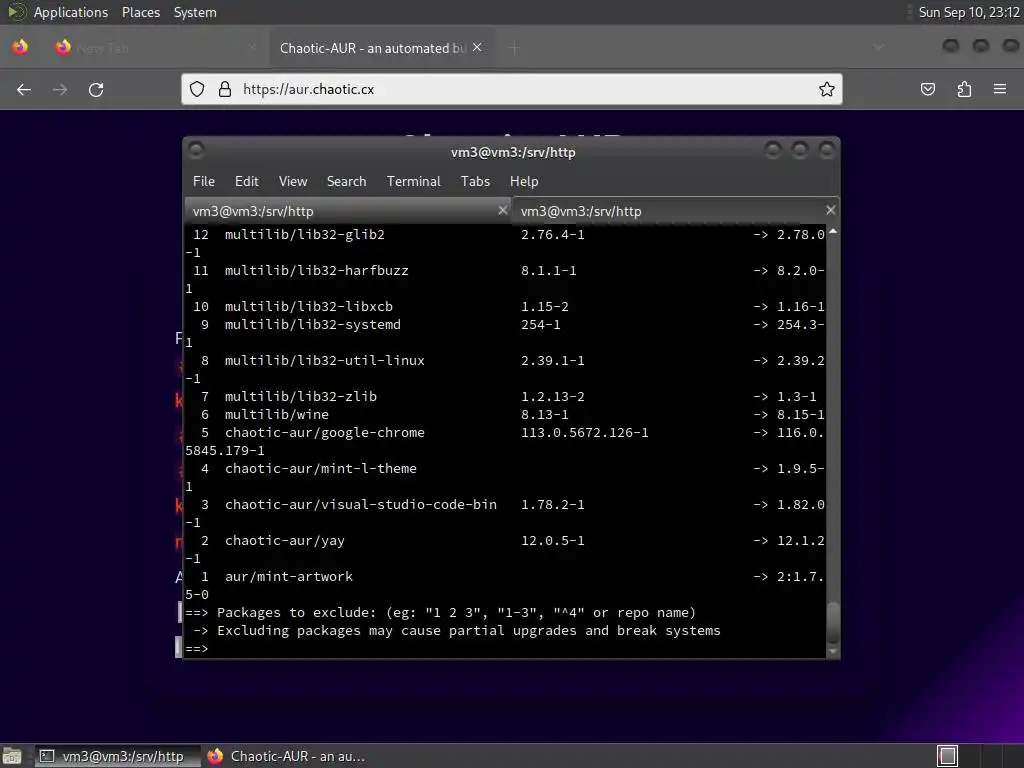This screenshot has width=1024, height=768.
Task: Click text multilib/lib32-libxcb
Action: (x=309, y=306)
